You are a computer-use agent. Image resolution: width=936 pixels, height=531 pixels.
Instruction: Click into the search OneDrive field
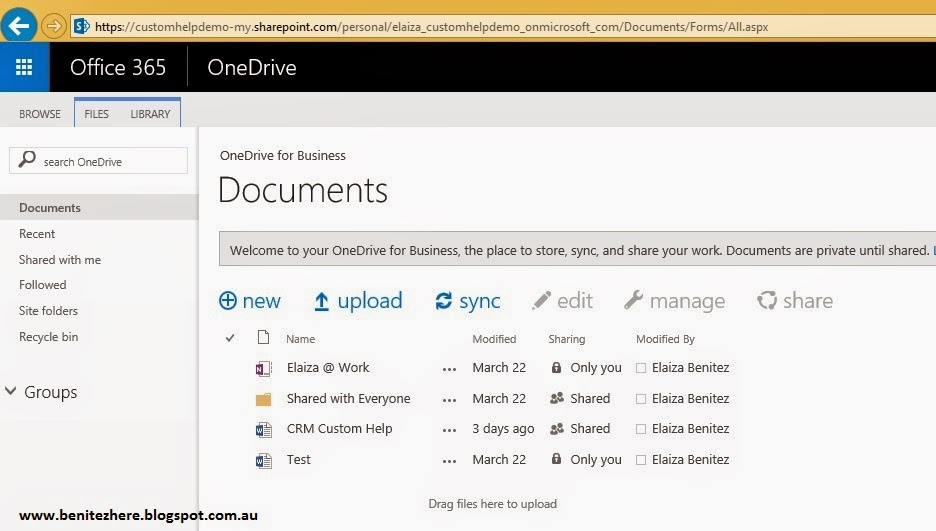[x=98, y=161]
